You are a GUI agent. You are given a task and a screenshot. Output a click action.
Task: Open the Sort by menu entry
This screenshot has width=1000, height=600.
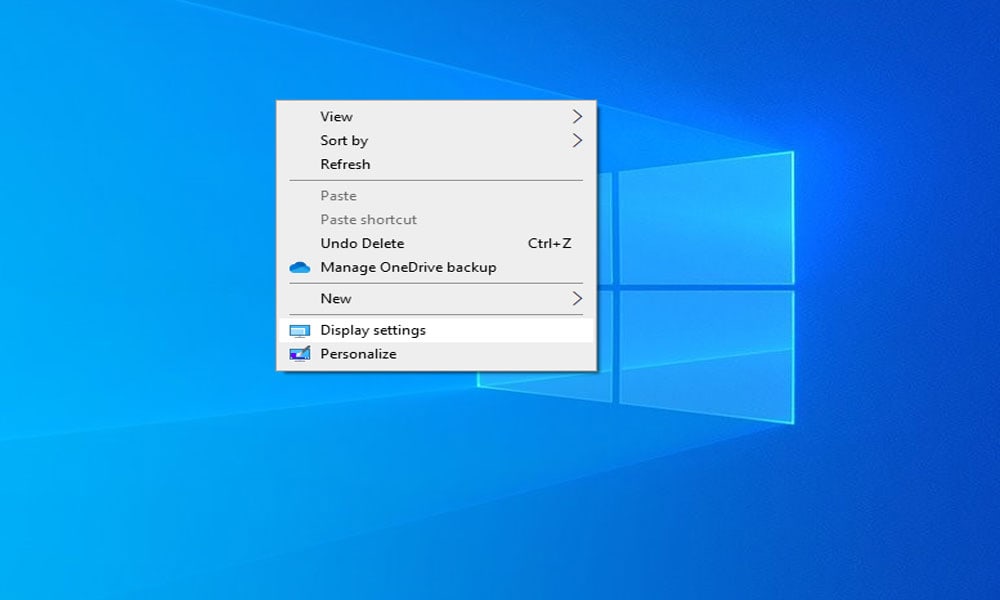click(x=436, y=140)
